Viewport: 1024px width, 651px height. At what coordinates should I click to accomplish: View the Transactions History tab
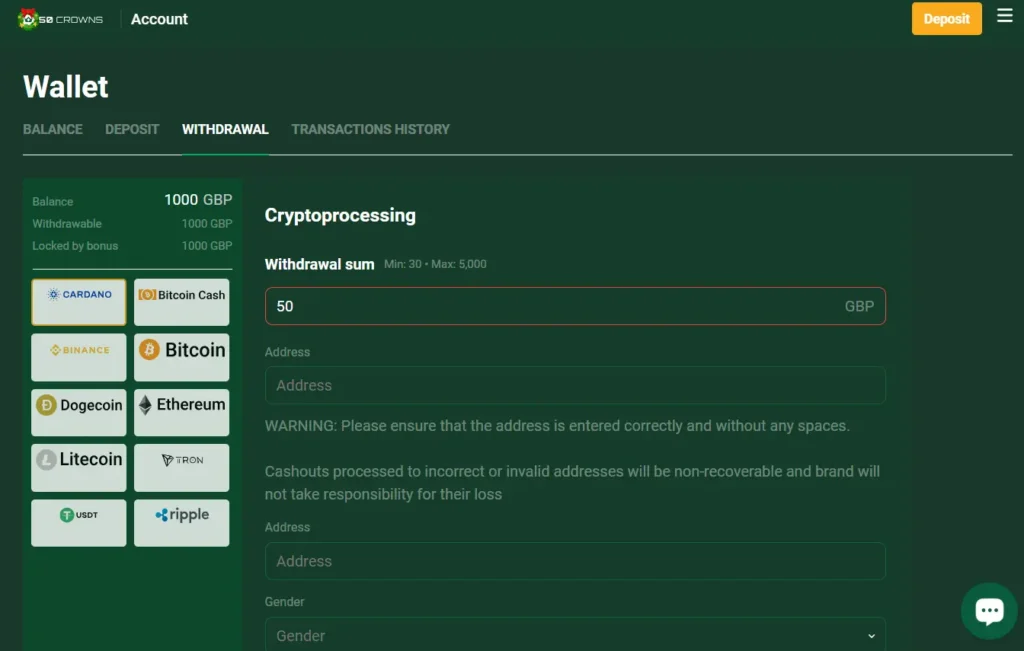pyautogui.click(x=370, y=129)
